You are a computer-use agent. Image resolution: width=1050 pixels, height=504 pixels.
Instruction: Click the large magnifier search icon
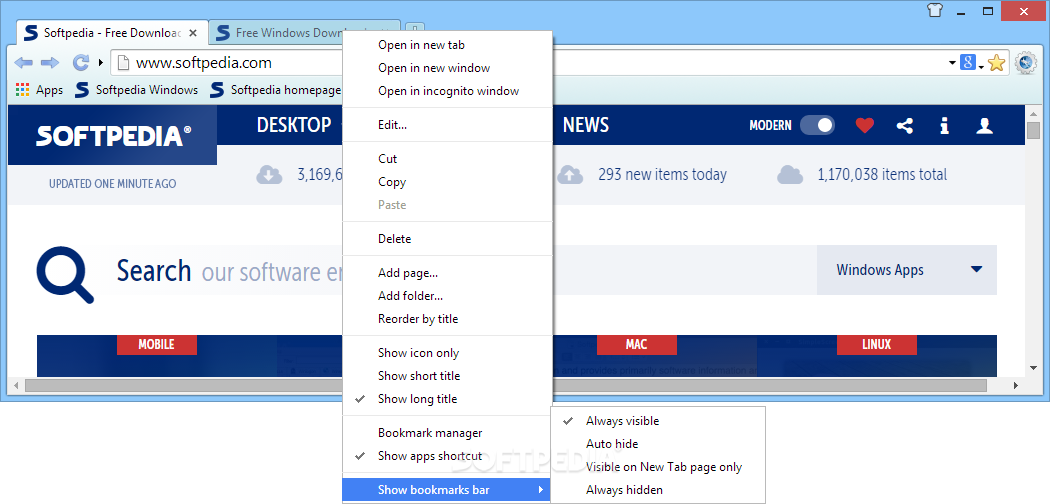tap(65, 275)
